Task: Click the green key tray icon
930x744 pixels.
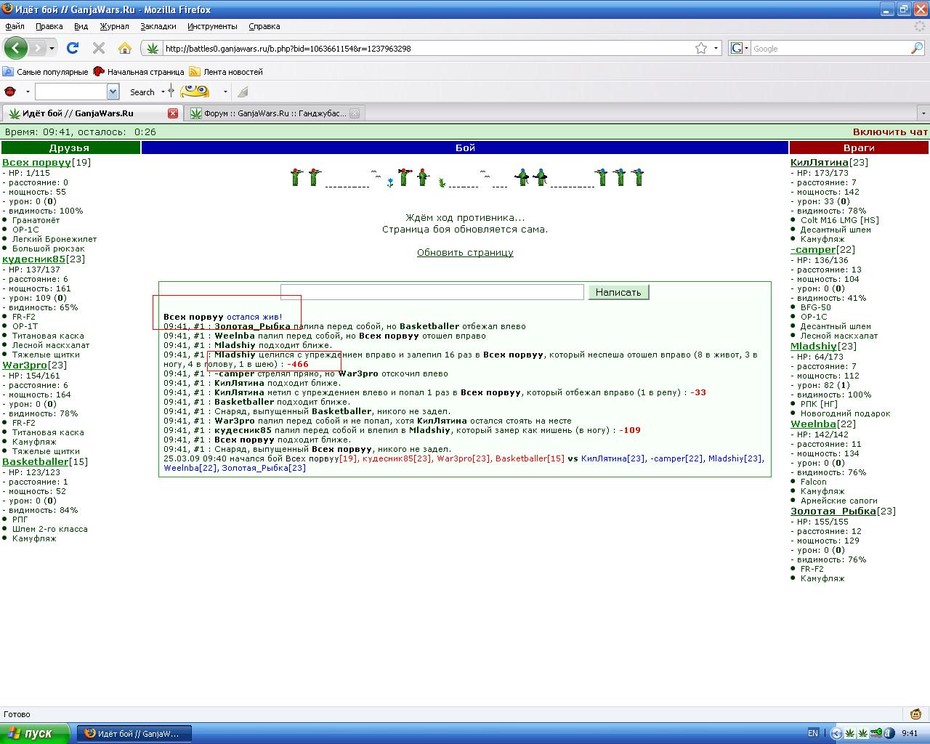Action: coord(875,733)
